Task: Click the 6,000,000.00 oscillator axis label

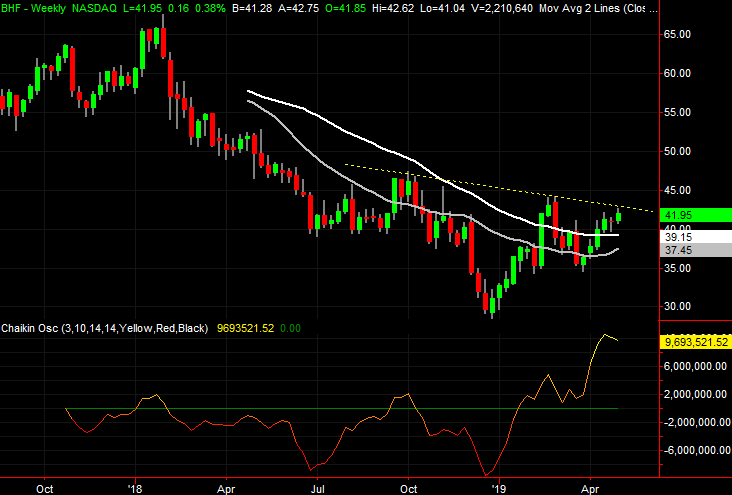Action: coord(697,367)
